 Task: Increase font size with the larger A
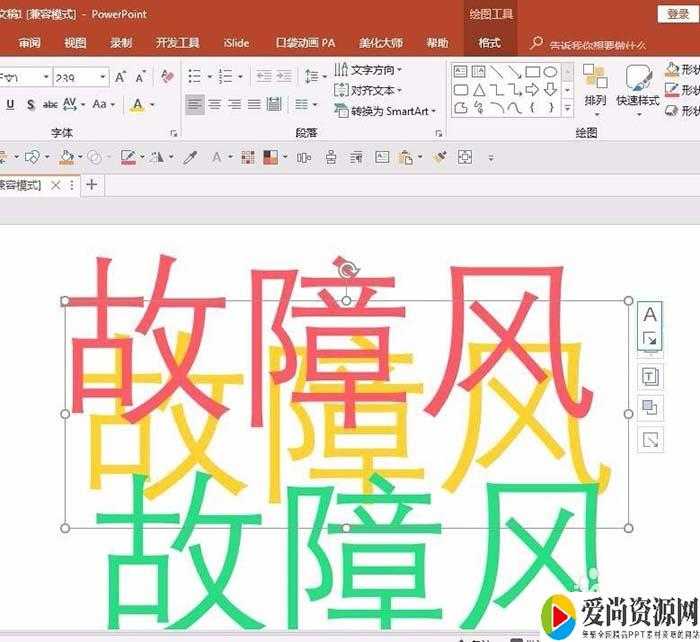point(121,77)
